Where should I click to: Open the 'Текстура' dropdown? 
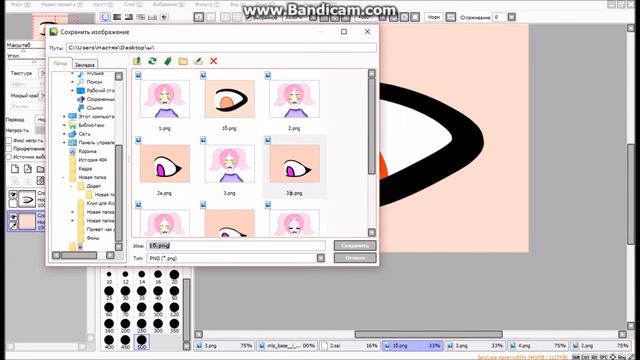pos(42,73)
